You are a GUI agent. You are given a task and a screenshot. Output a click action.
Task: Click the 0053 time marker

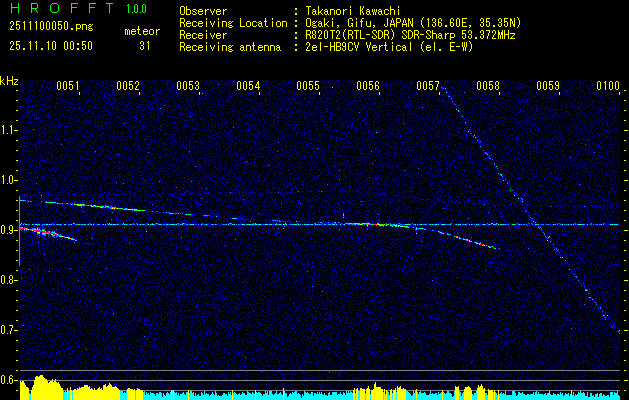(x=188, y=85)
